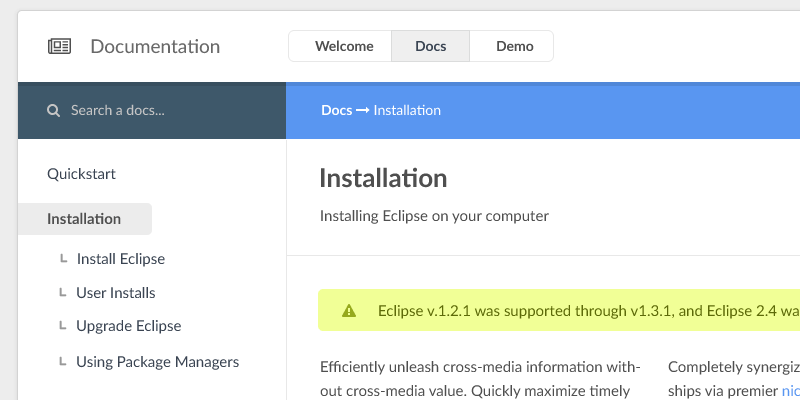This screenshot has width=800, height=400.
Task: Click the branch marker before User Installs
Action: 63,293
